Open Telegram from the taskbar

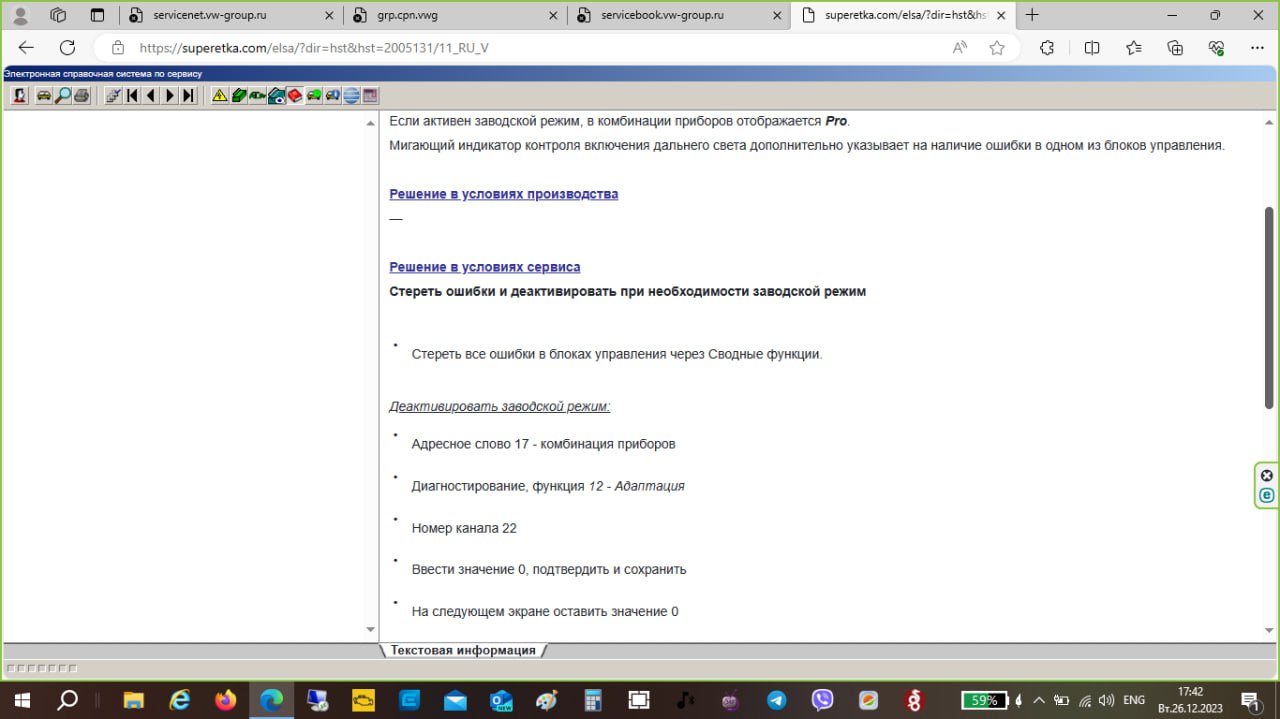776,700
